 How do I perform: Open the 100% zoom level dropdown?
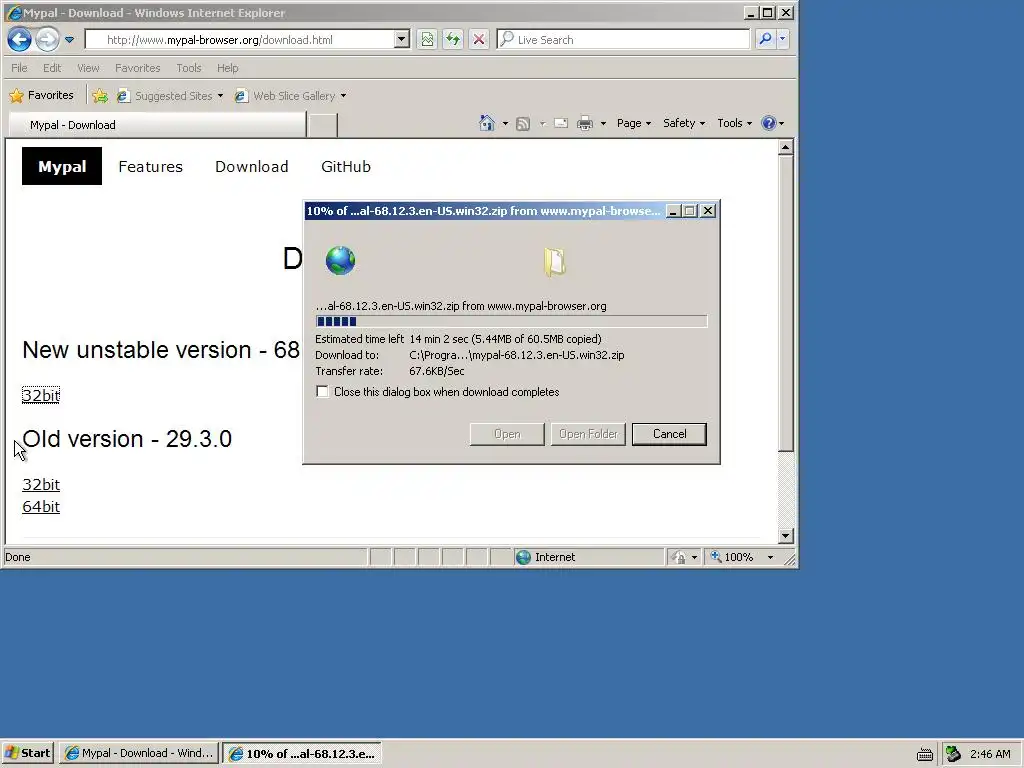pos(771,557)
